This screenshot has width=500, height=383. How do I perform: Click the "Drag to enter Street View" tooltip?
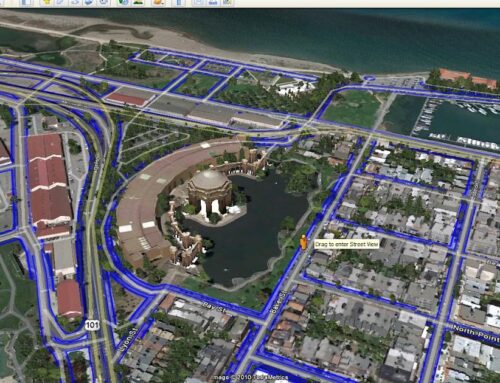click(x=347, y=244)
